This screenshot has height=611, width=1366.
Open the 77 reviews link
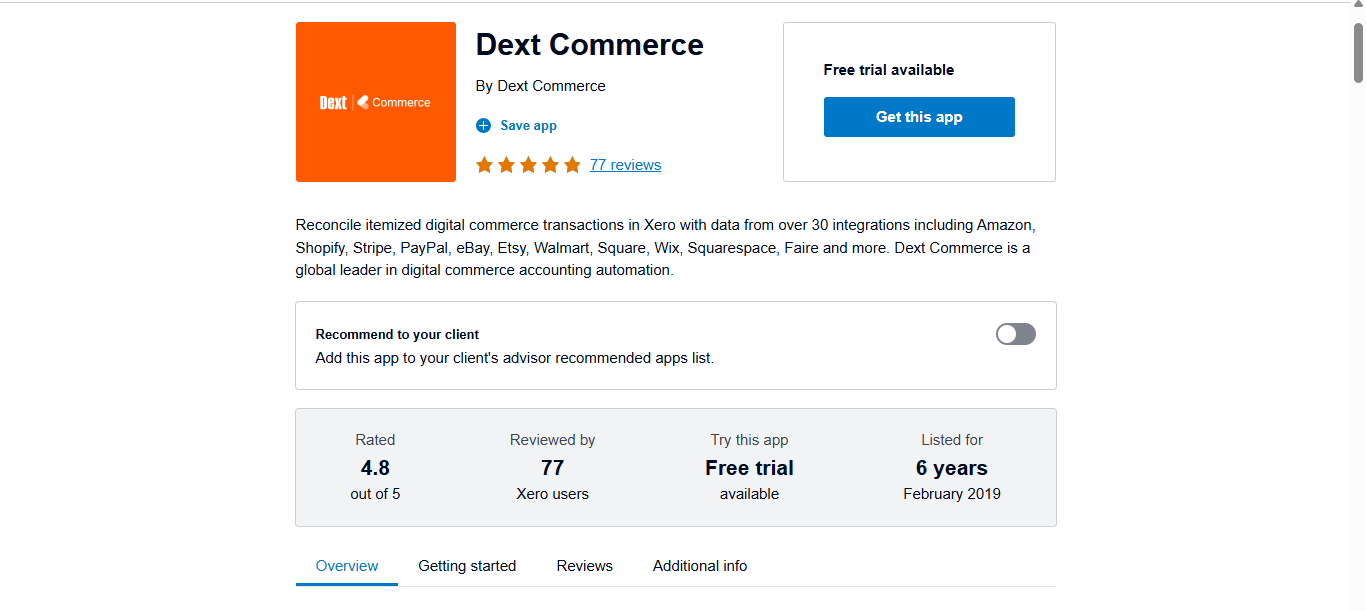click(x=625, y=164)
